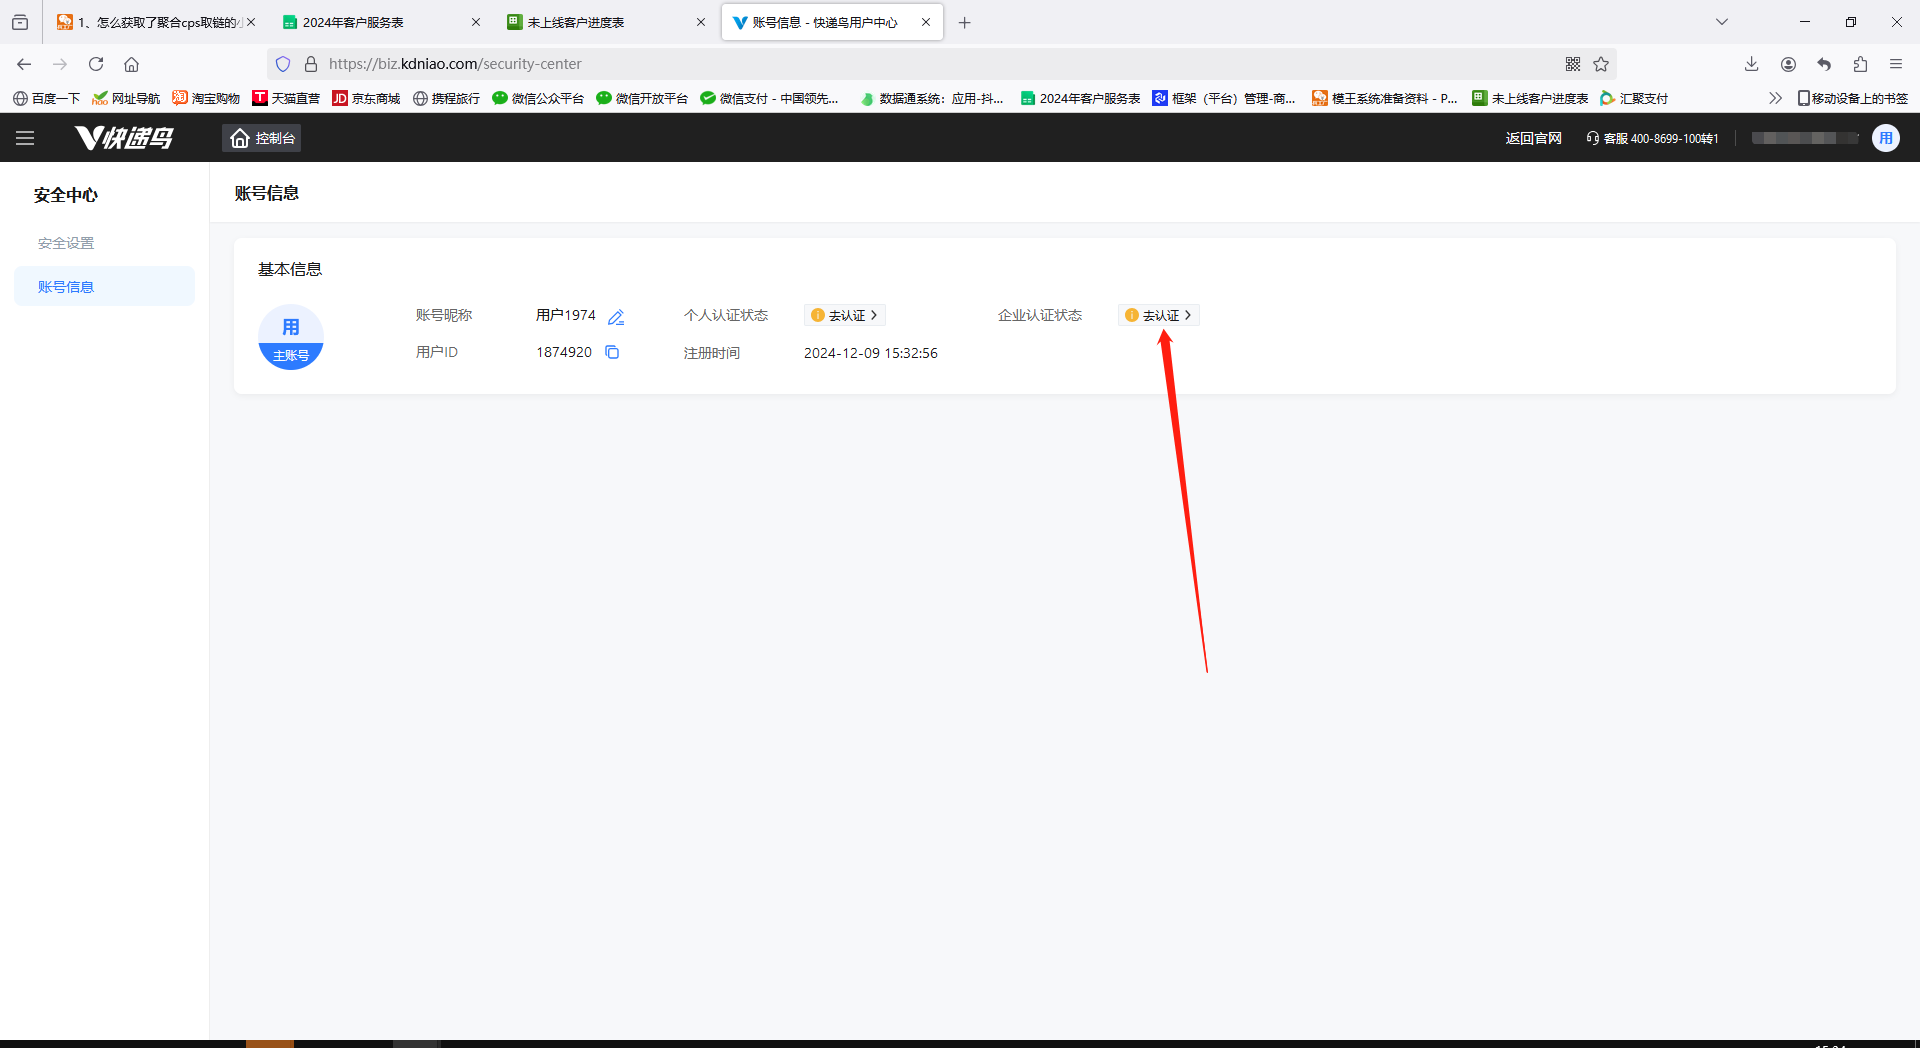Click the QR code icon in the address bar
This screenshot has height=1048, width=1920.
[x=1572, y=64]
